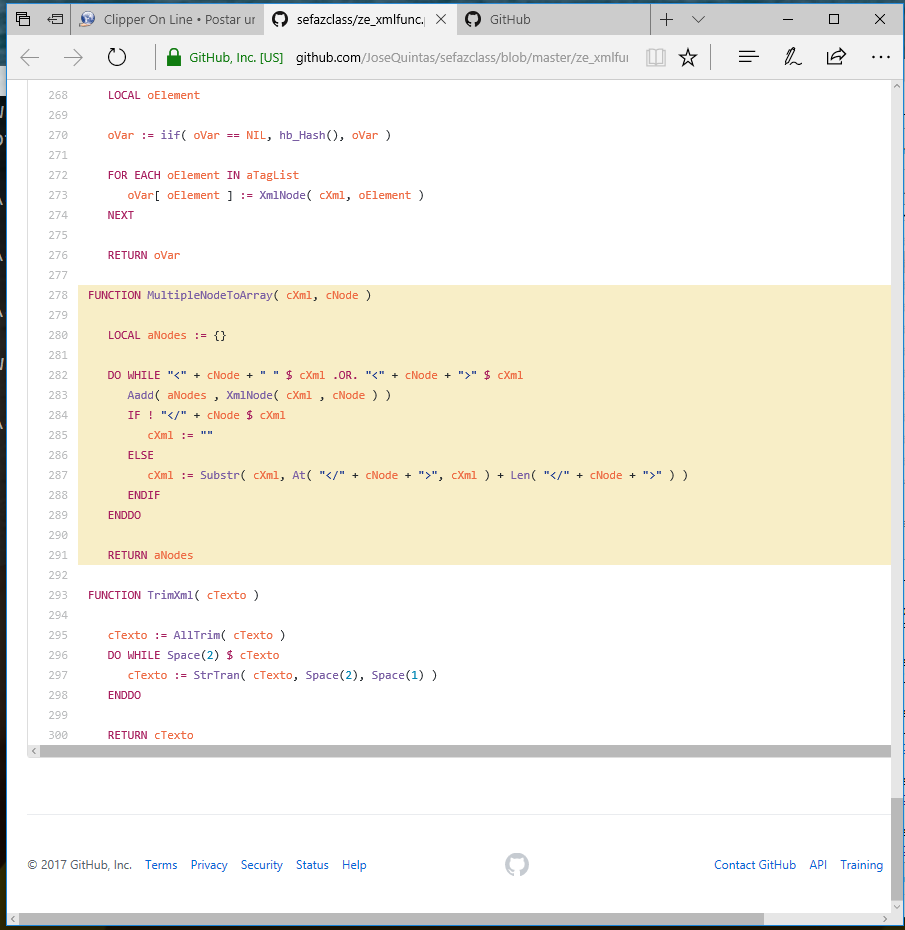
Task: Open the Make a Web Note tool
Action: [793, 57]
